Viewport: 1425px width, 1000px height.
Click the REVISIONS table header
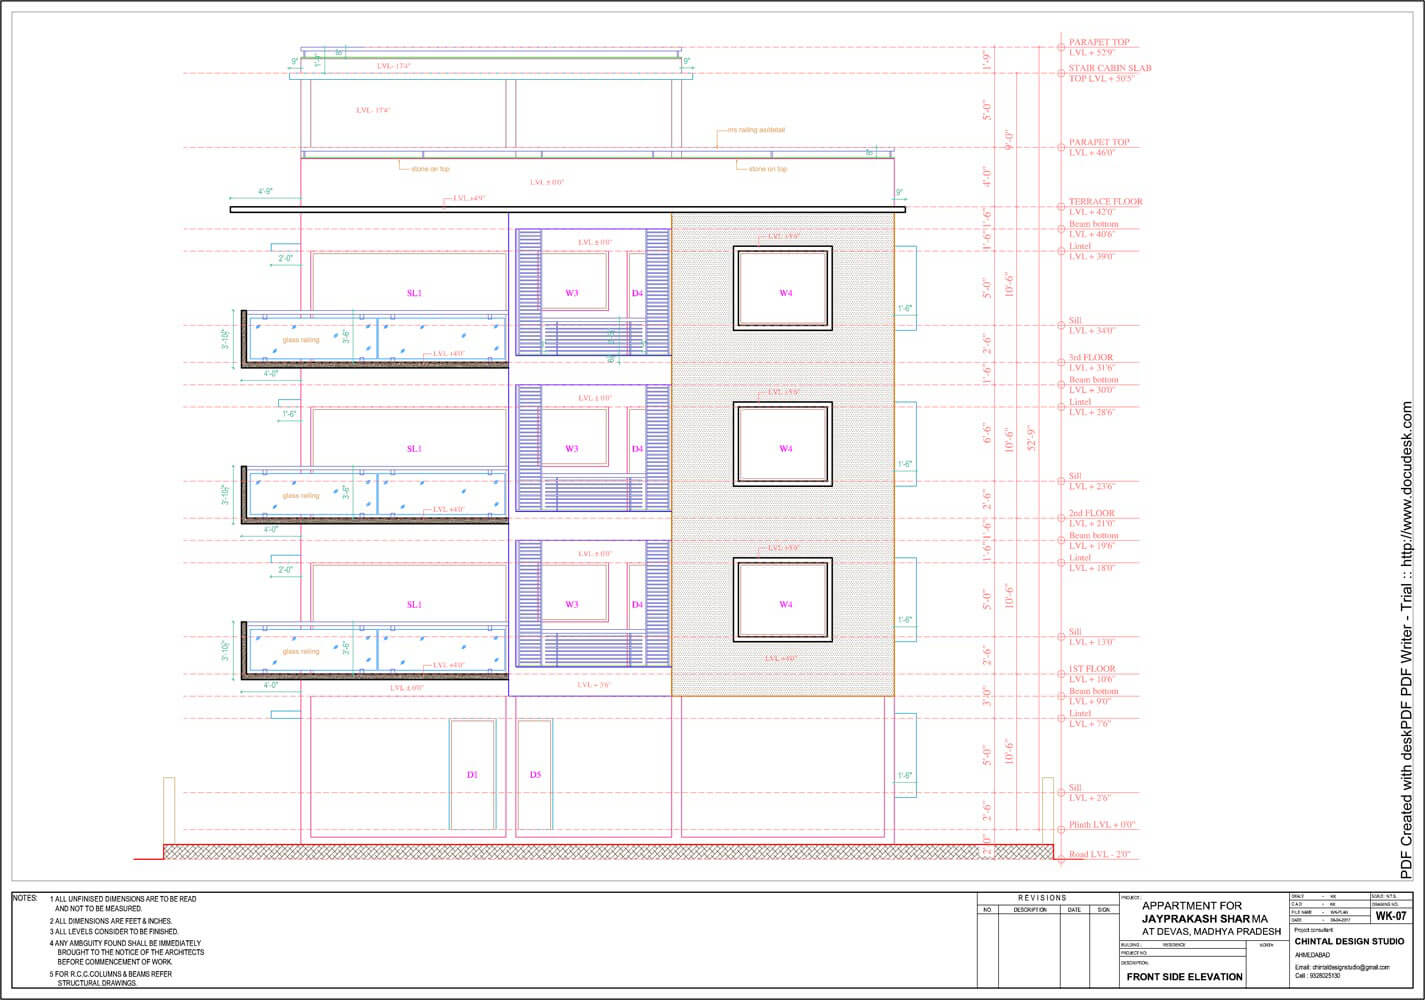(x=1042, y=898)
